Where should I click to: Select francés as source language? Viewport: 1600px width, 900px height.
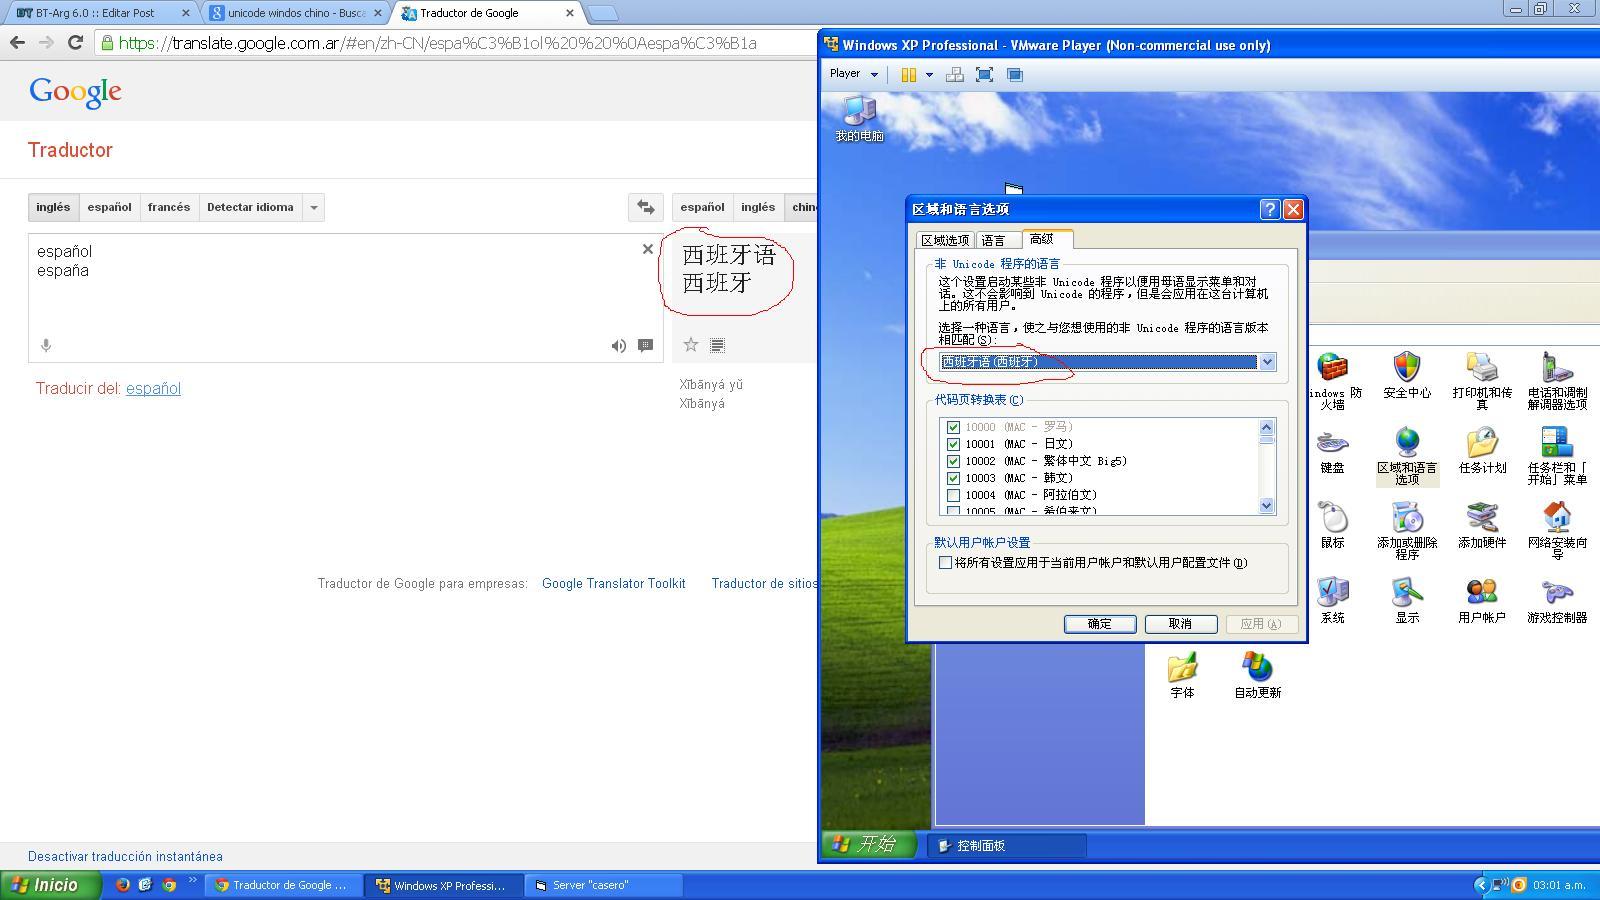pos(169,207)
